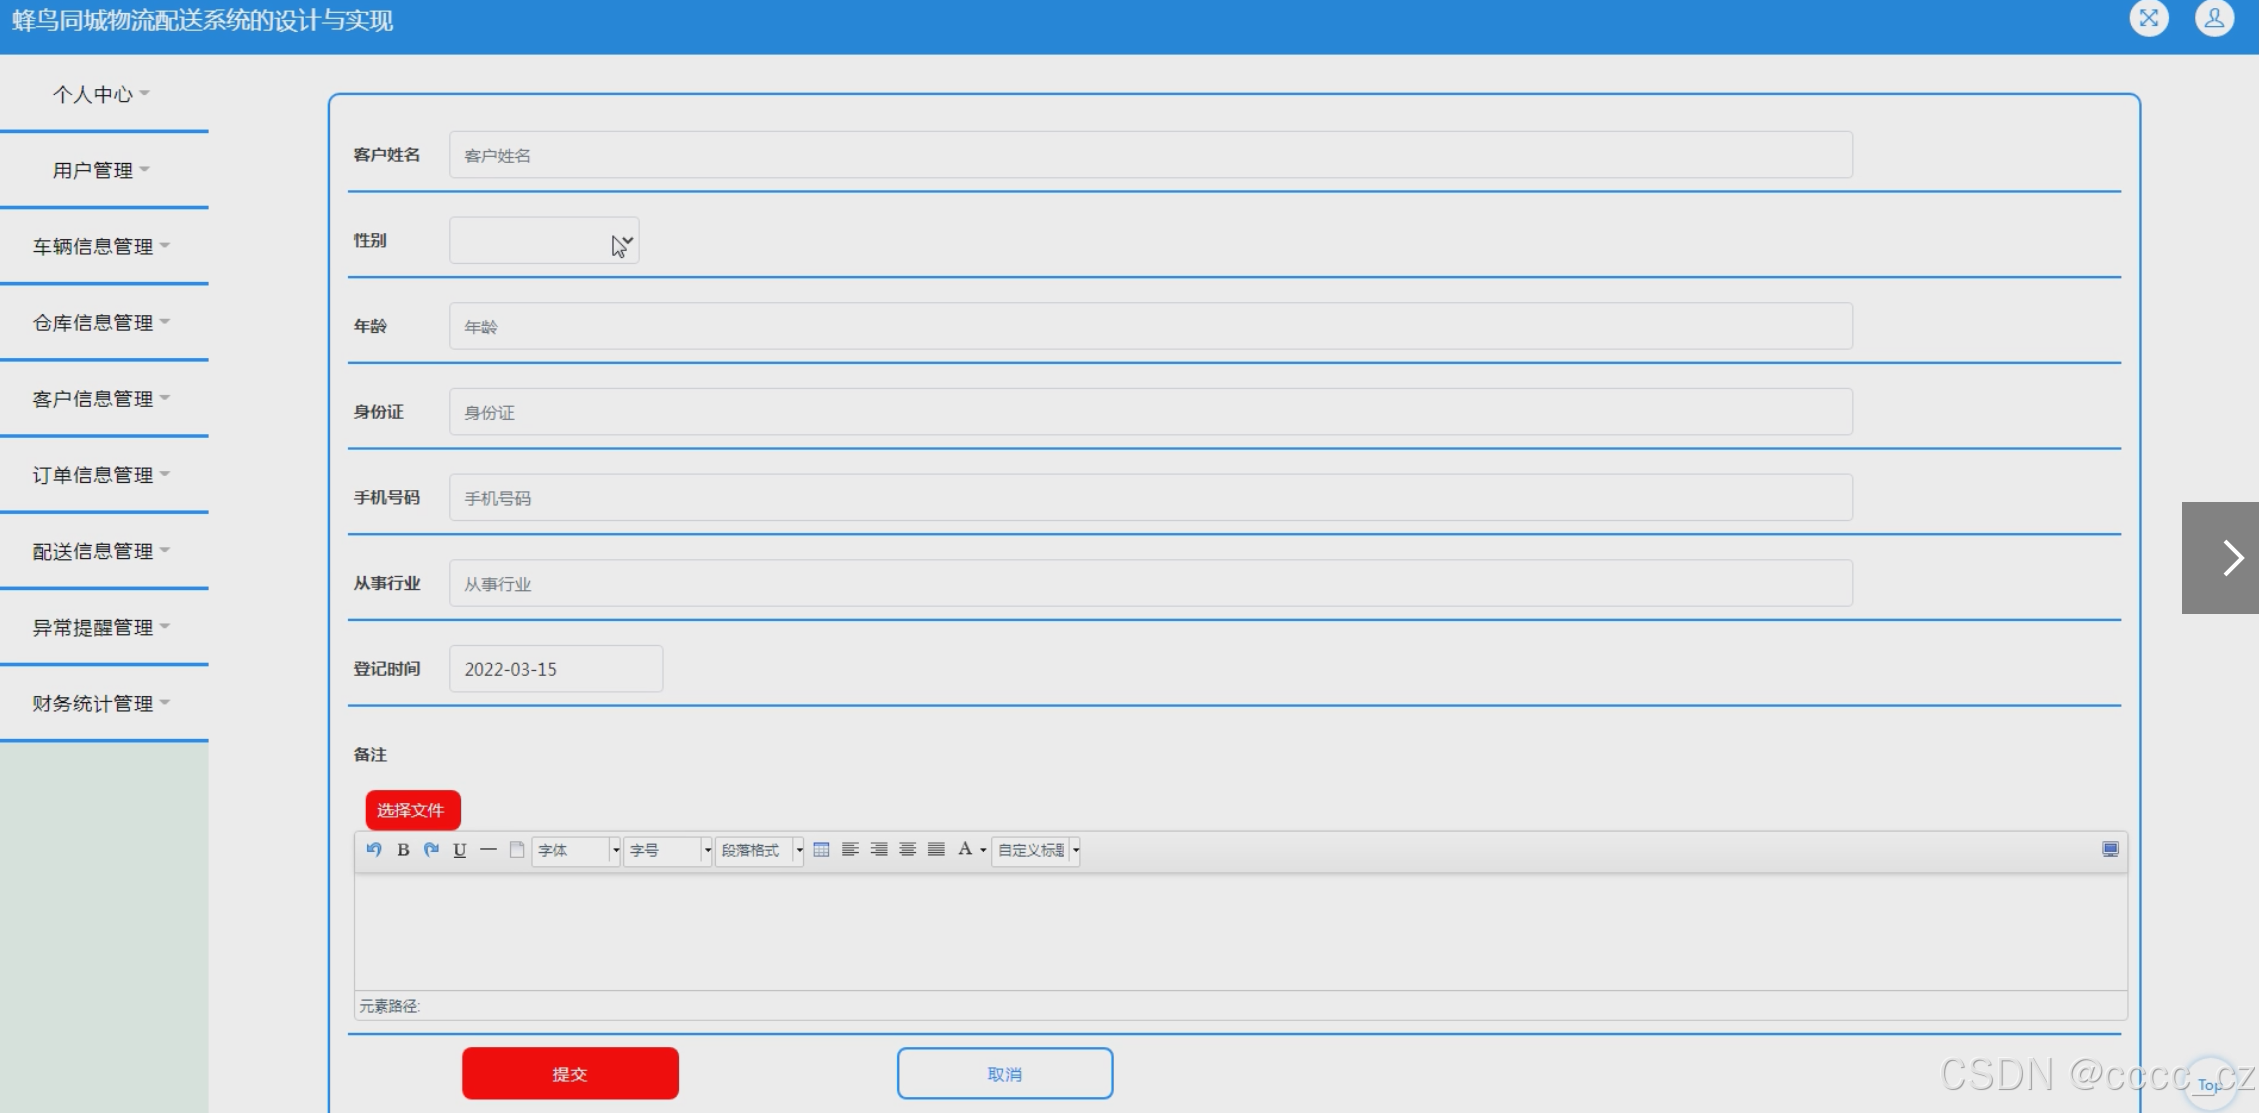Click the red 提交 submit button
The image size is (2259, 1113).
click(x=570, y=1073)
